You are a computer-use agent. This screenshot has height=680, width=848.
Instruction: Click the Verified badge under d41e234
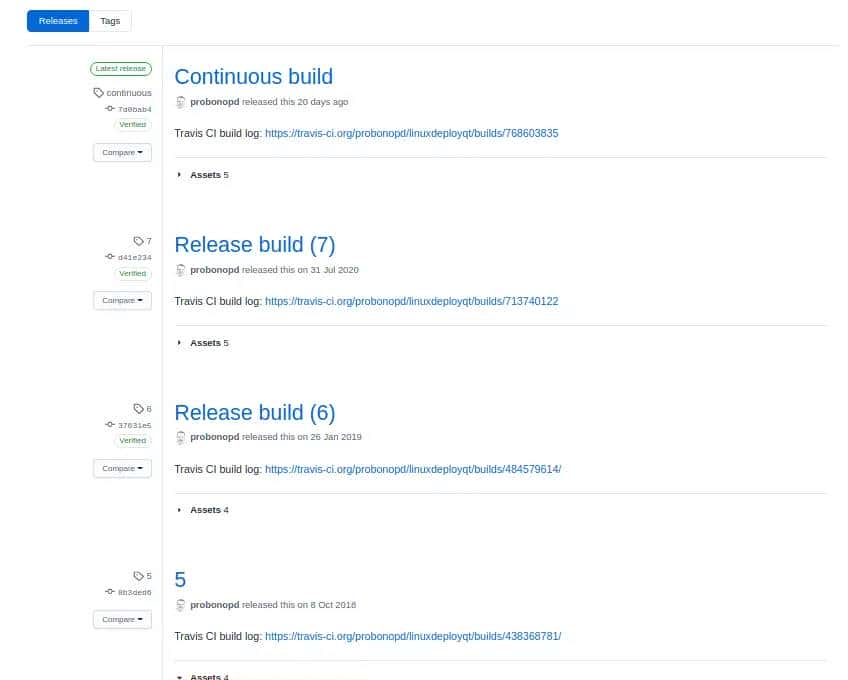pos(132,273)
